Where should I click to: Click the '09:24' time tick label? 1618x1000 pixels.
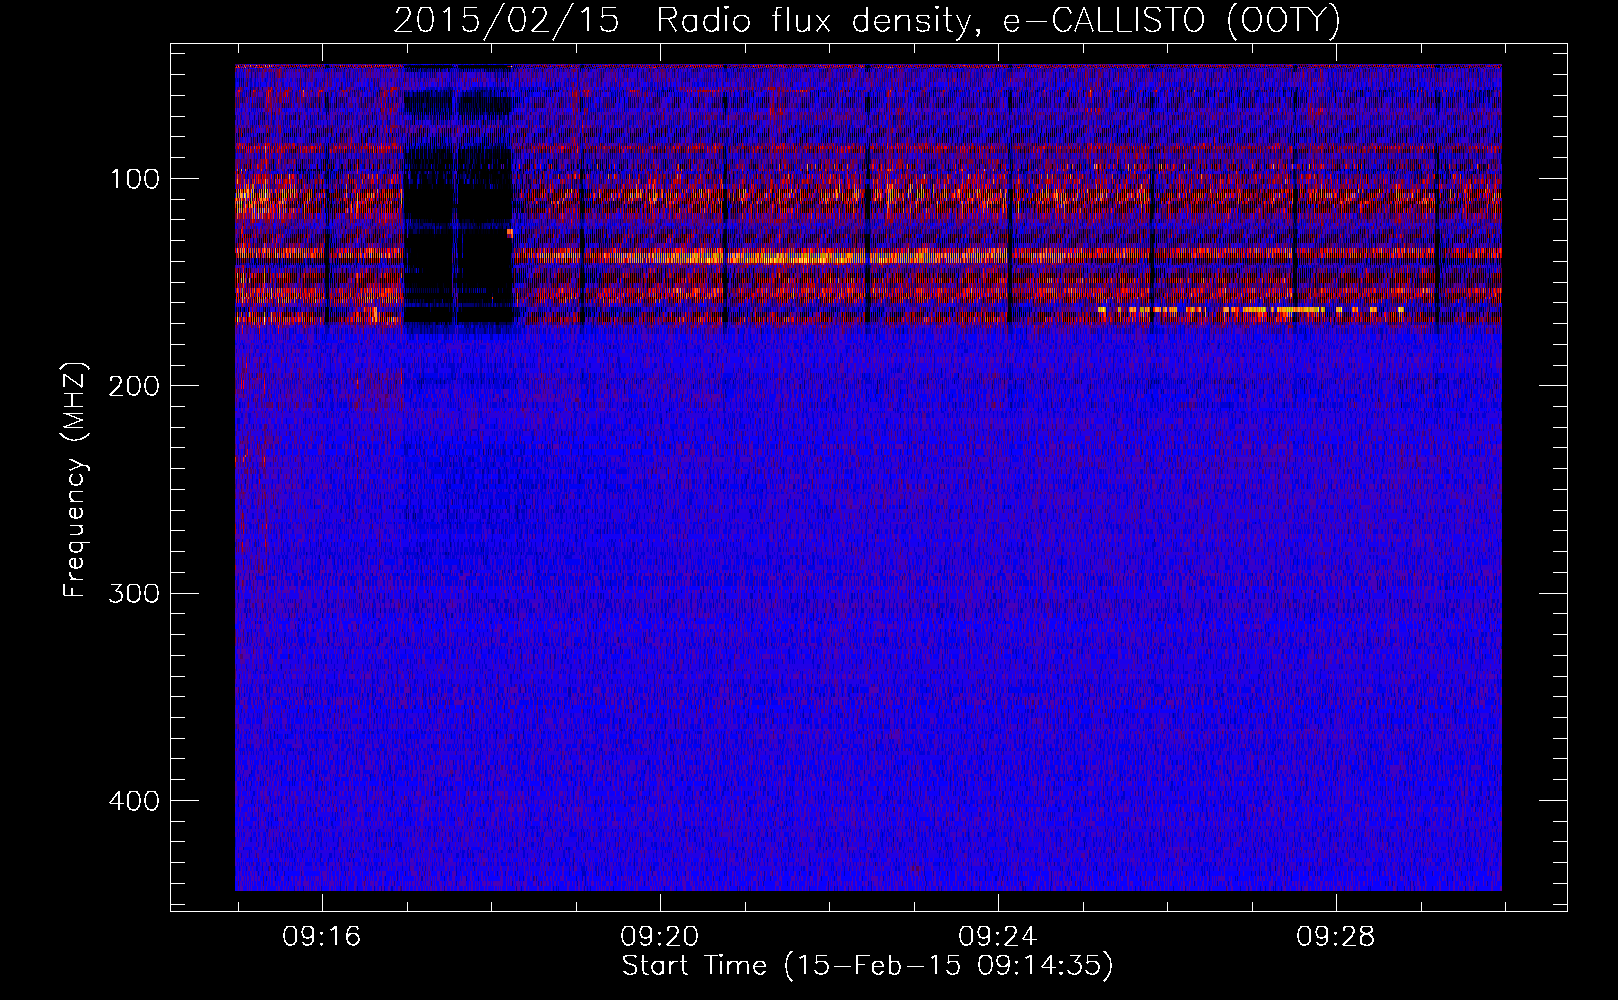998,937
